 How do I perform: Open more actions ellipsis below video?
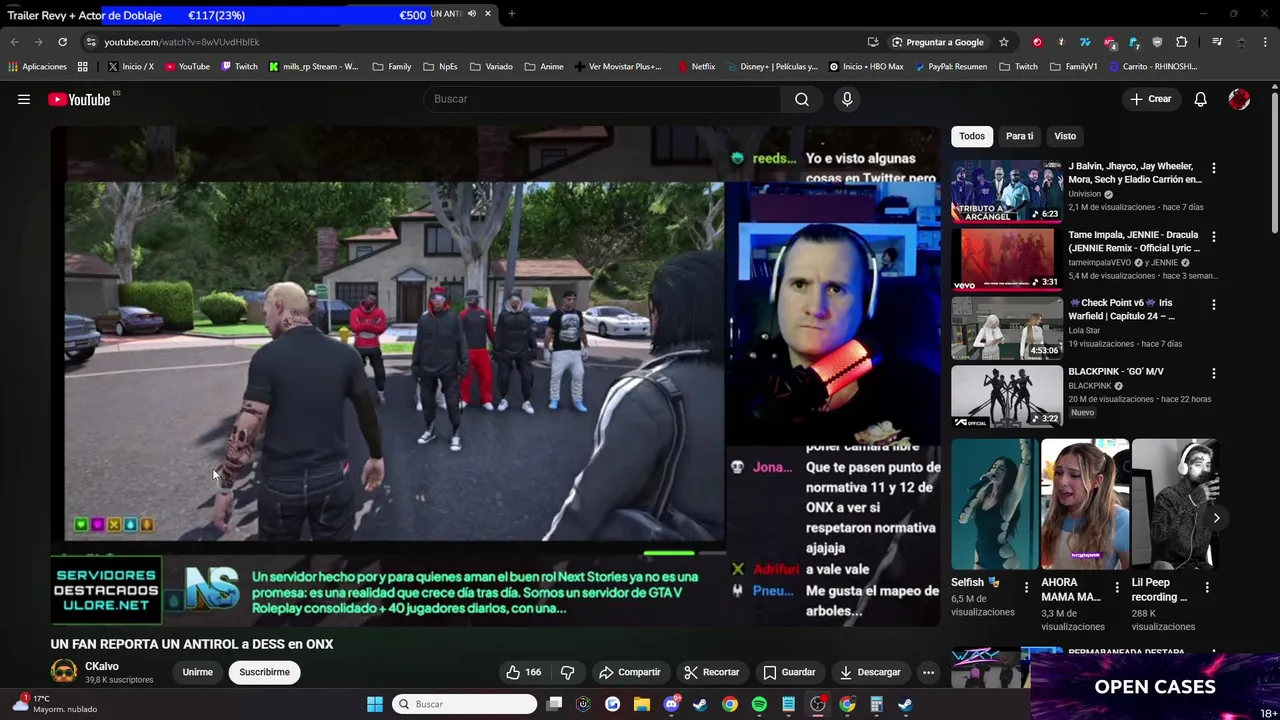928,672
